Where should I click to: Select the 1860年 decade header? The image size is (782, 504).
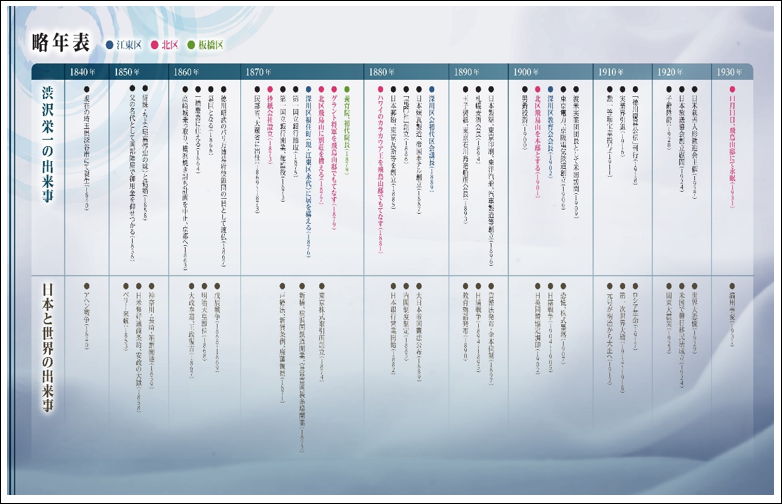point(186,72)
